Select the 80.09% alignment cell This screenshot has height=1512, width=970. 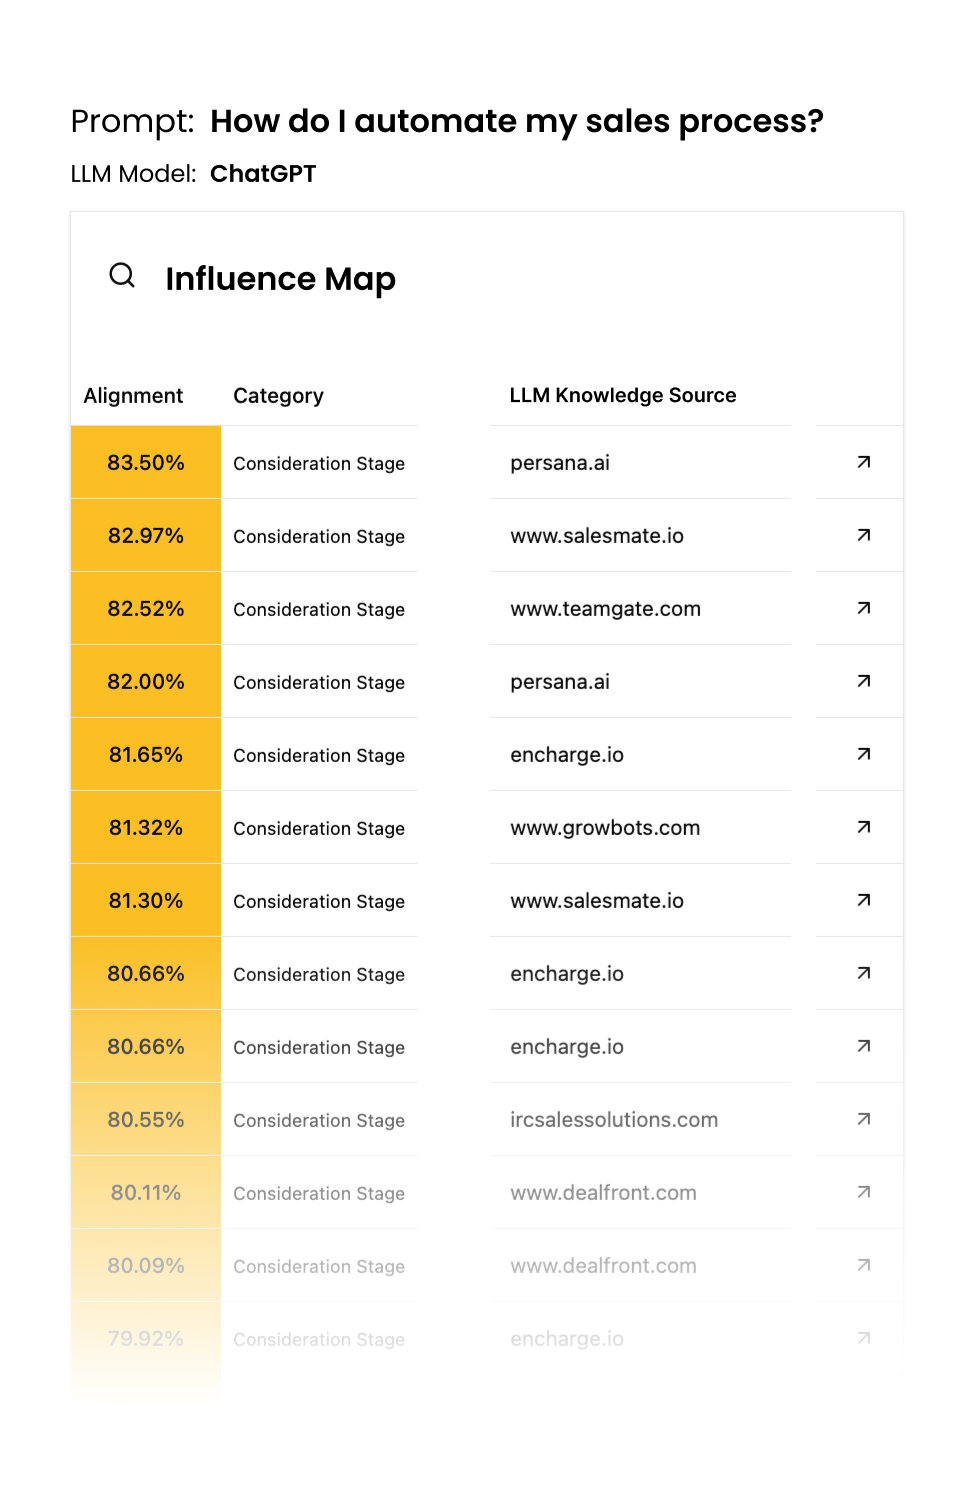tap(146, 1265)
